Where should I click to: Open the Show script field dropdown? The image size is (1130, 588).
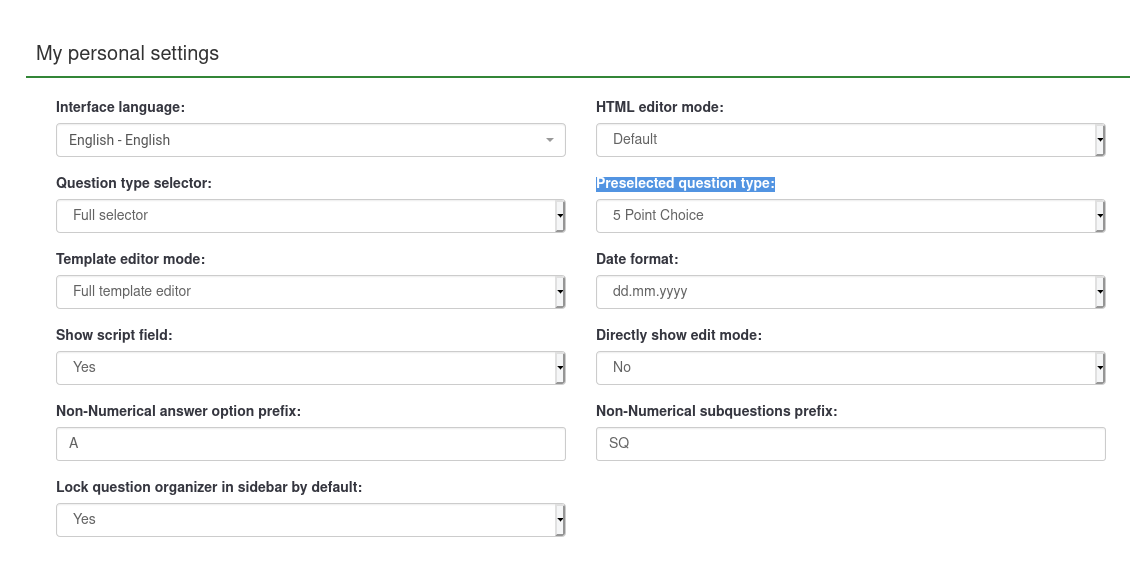[x=310, y=368]
